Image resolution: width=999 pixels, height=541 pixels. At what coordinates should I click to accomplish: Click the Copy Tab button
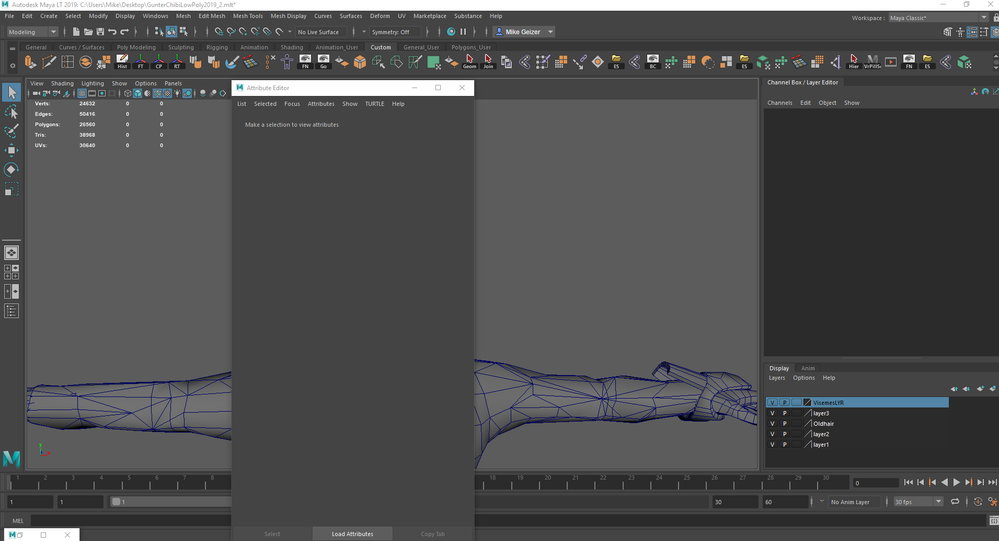pos(433,534)
